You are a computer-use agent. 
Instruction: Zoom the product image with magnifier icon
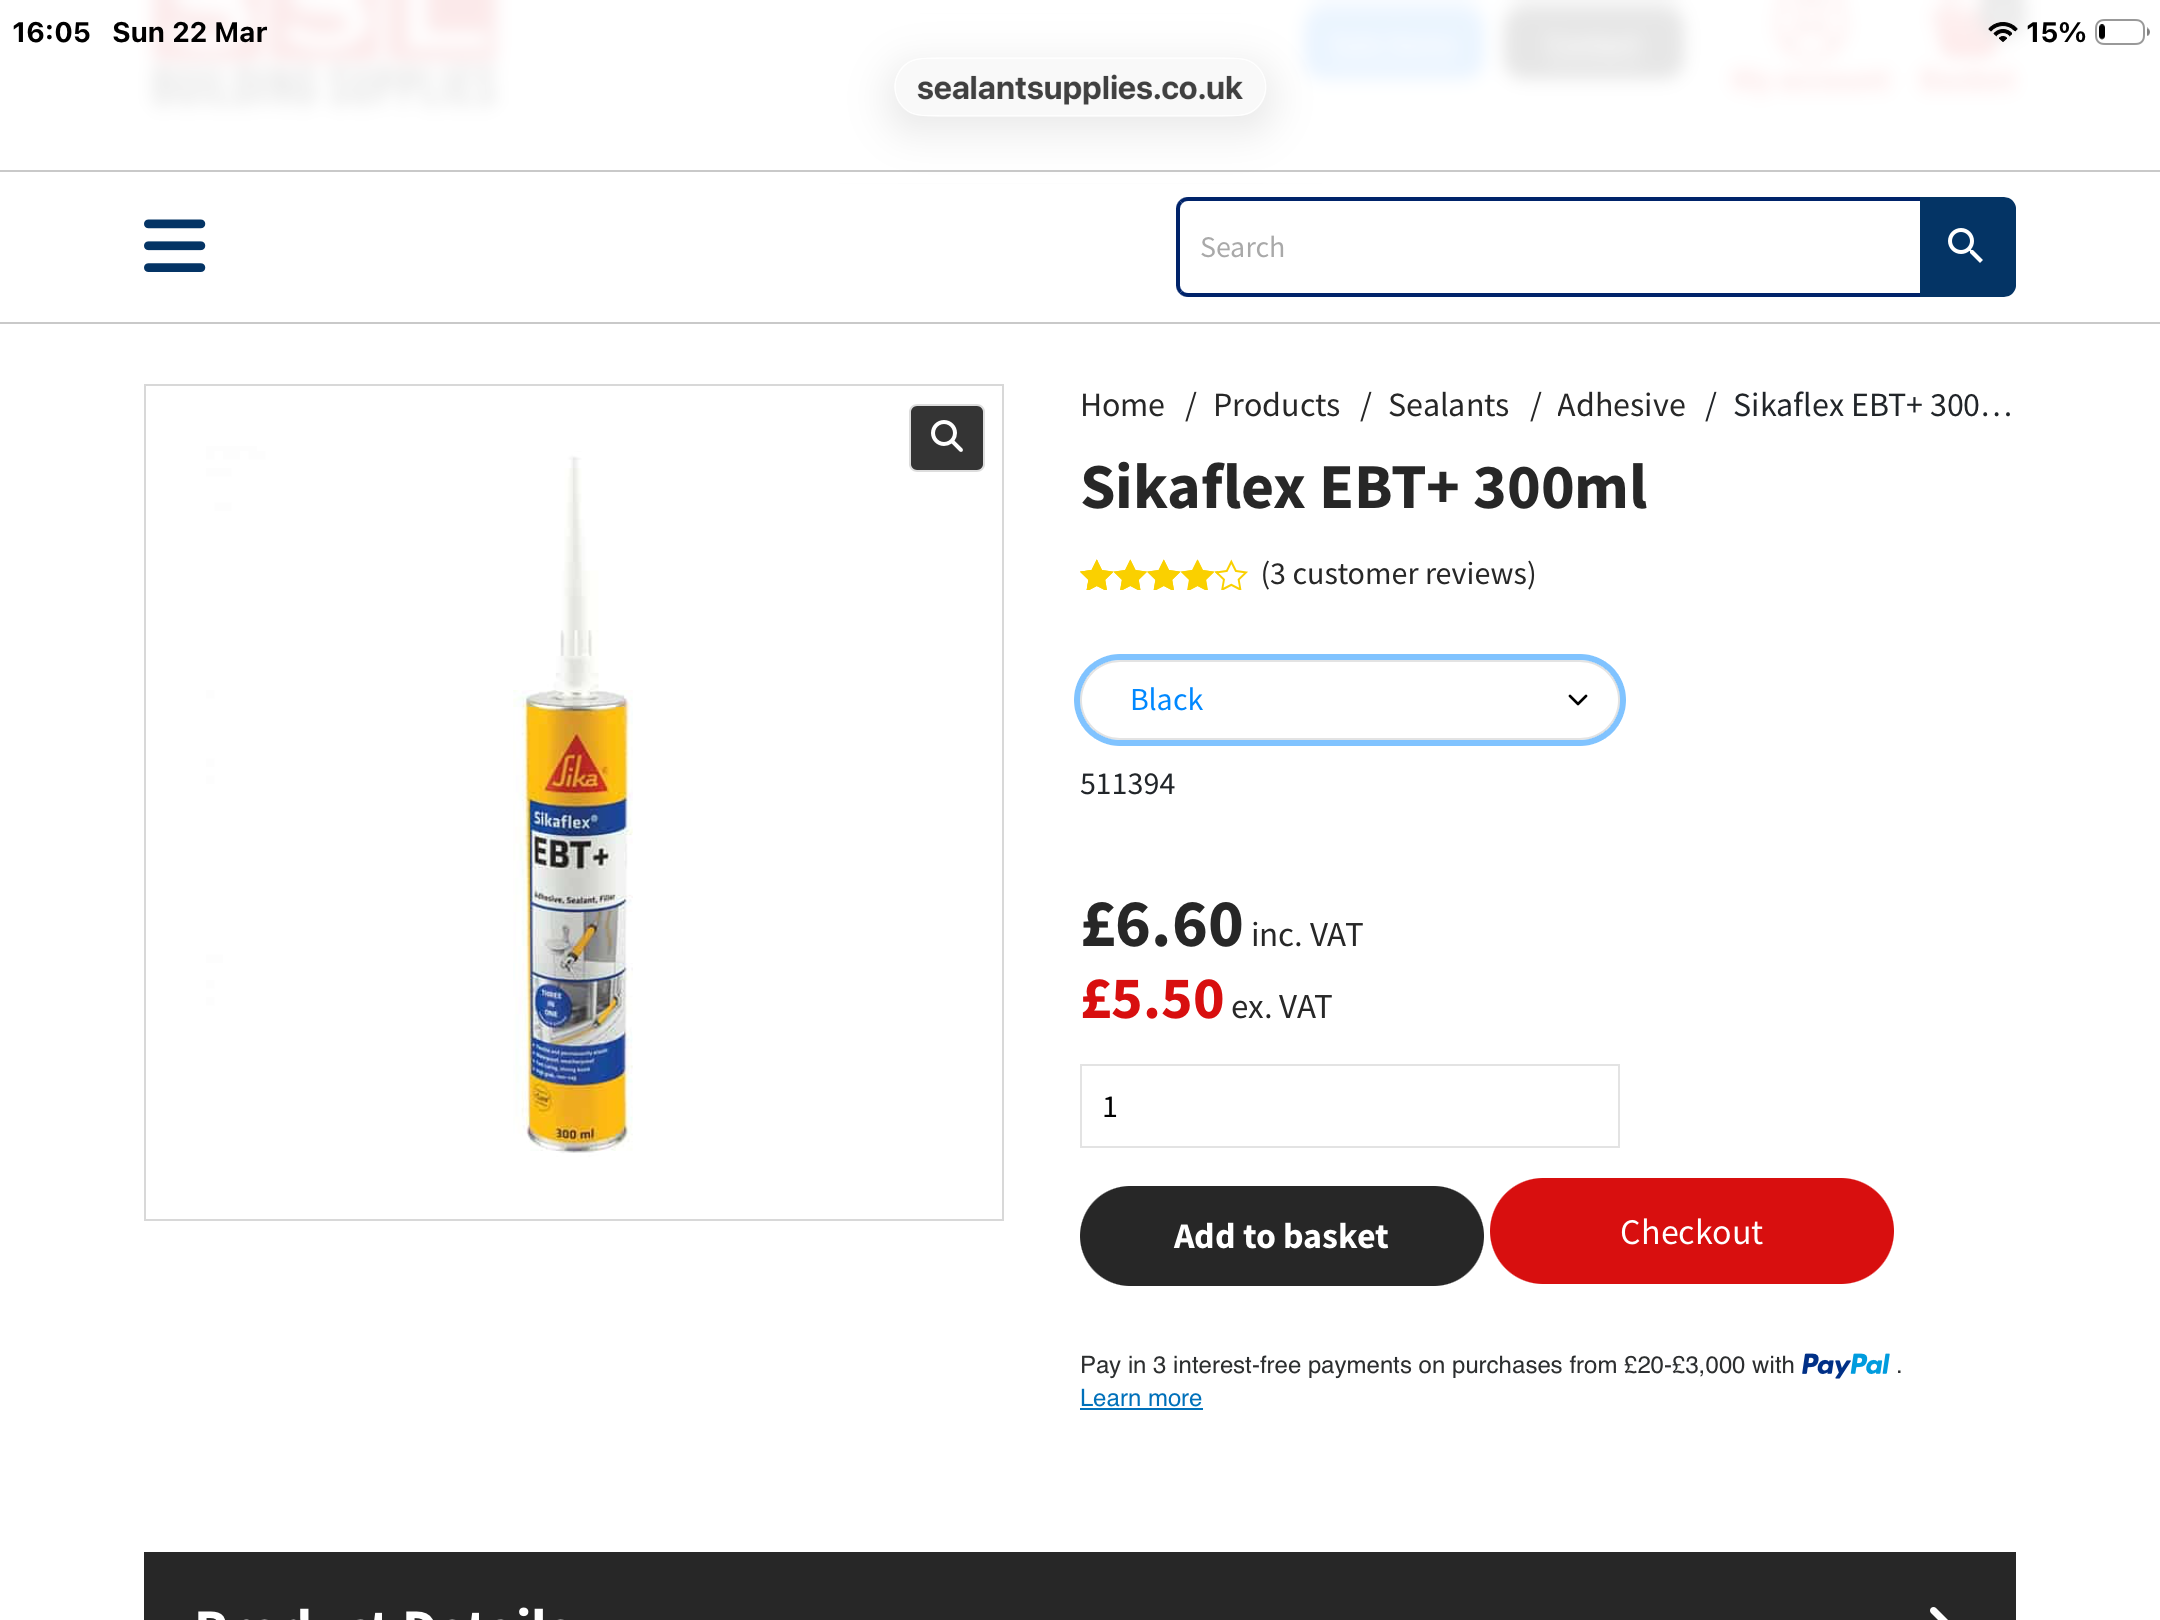(x=946, y=437)
